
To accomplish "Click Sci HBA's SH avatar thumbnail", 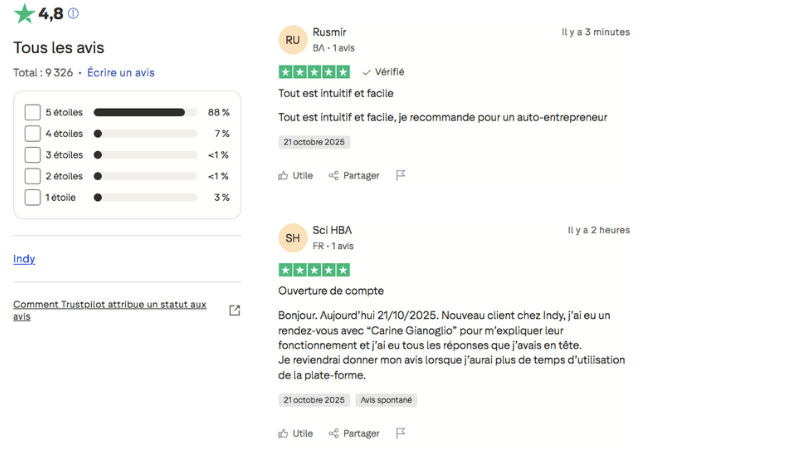I will [x=292, y=238].
